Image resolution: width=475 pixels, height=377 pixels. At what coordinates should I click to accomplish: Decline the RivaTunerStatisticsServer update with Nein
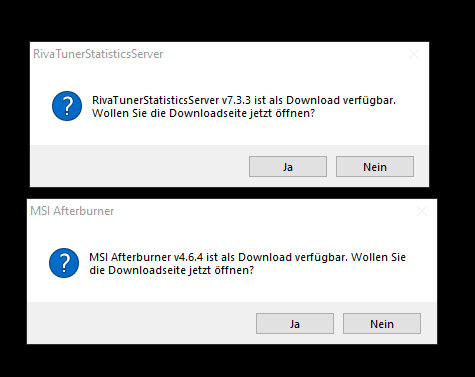375,166
